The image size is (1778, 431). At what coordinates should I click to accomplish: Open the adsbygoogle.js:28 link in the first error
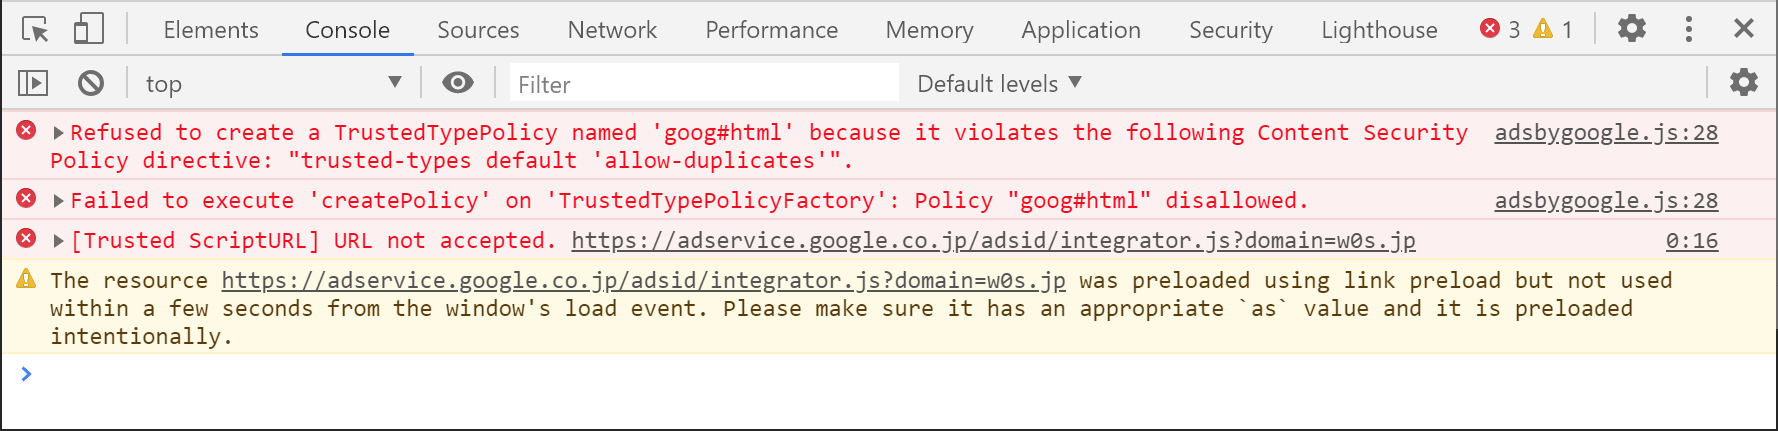pyautogui.click(x=1606, y=133)
